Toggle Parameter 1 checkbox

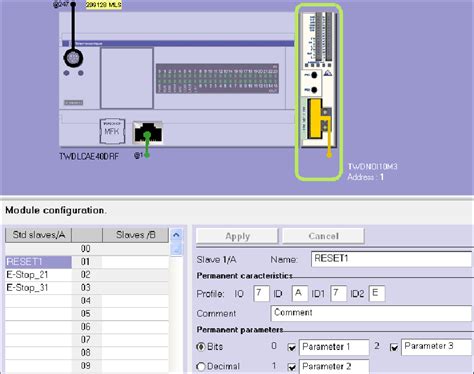click(x=292, y=347)
